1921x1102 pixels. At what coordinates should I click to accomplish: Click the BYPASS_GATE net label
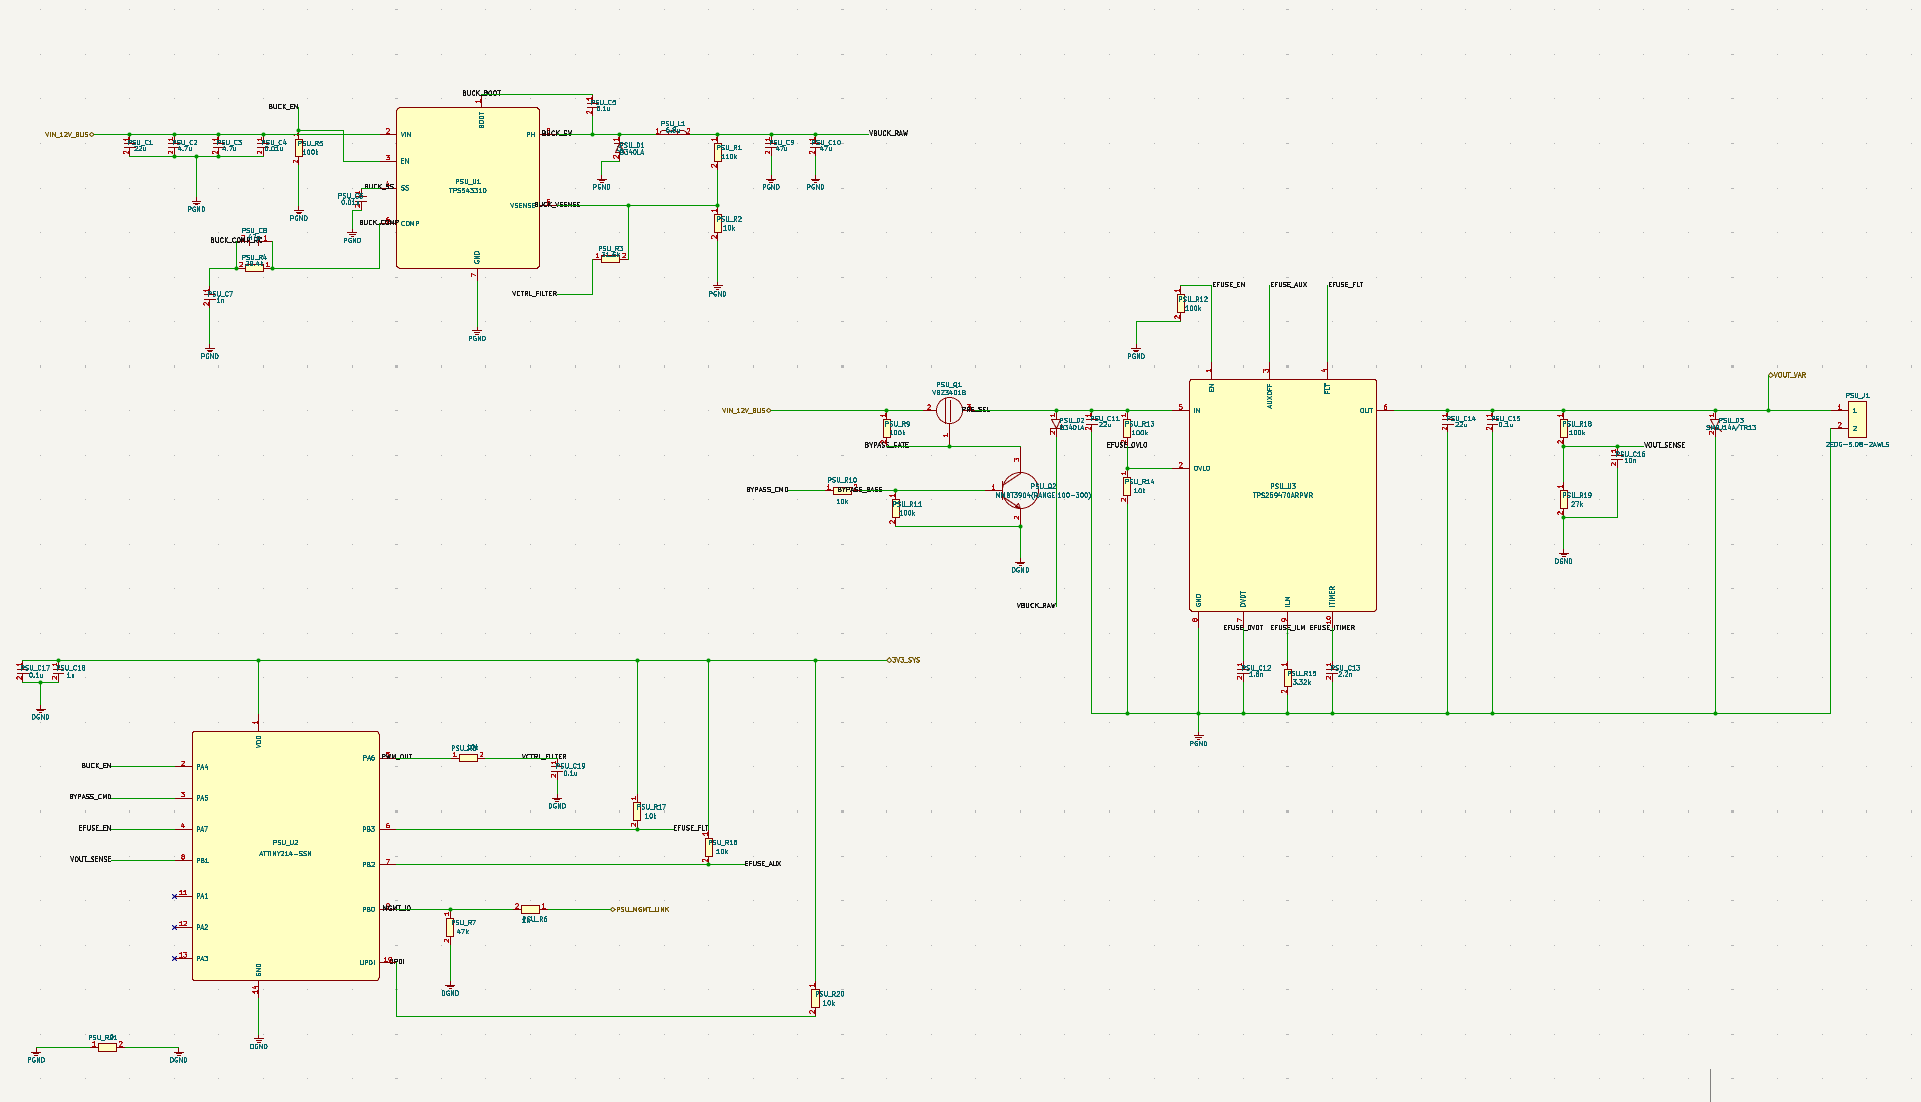(887, 444)
